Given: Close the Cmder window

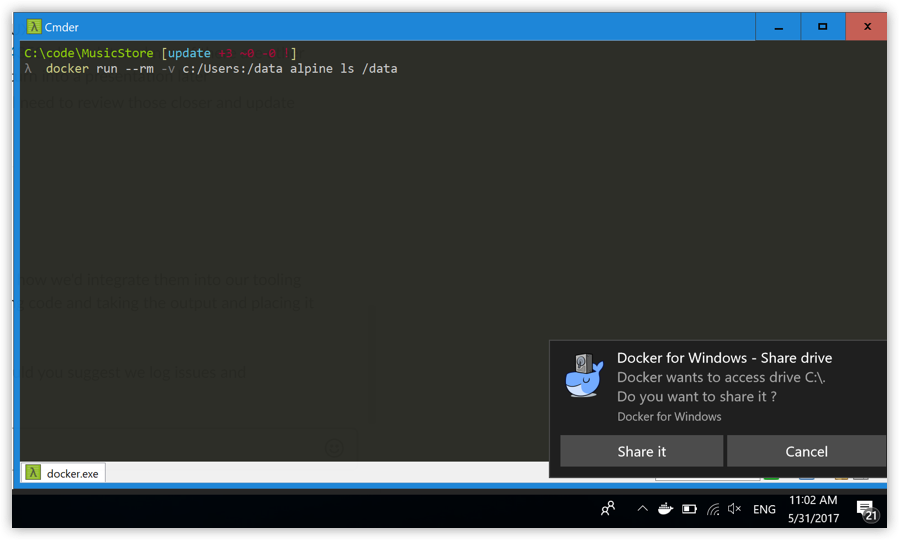Looking at the screenshot, I should pyautogui.click(x=866, y=27).
